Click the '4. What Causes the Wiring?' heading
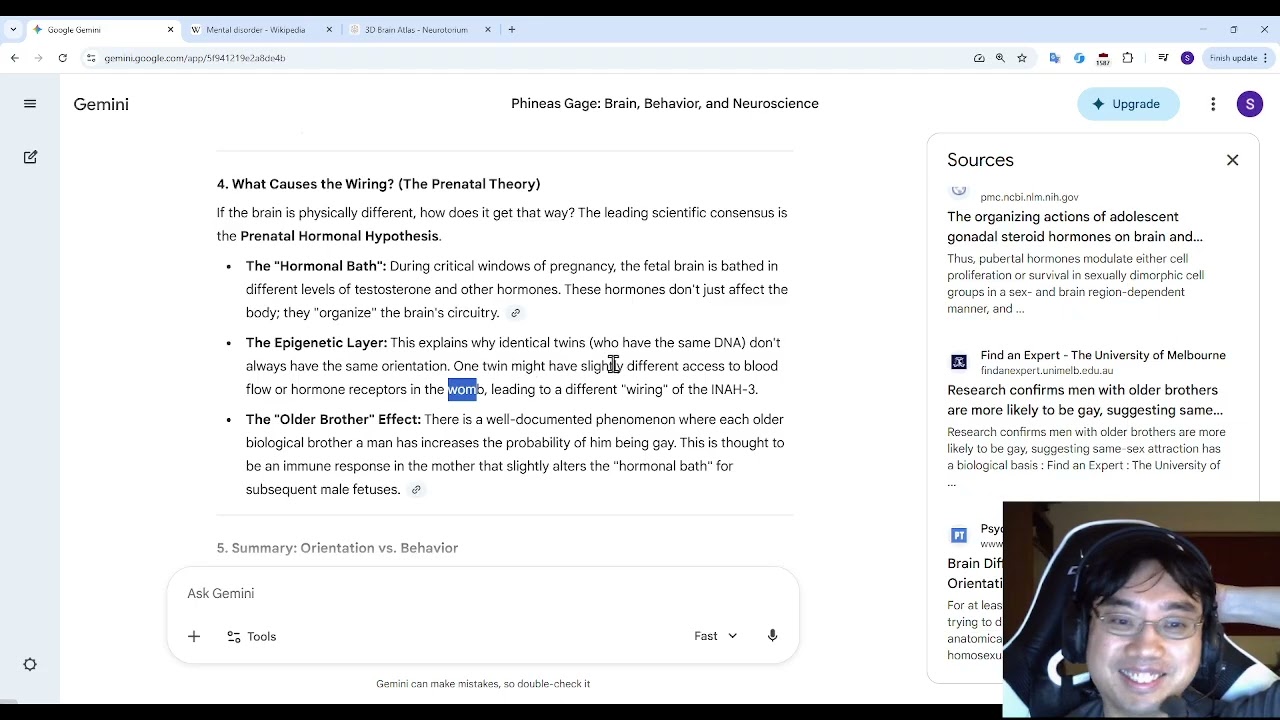Image resolution: width=1280 pixels, height=720 pixels. [378, 184]
